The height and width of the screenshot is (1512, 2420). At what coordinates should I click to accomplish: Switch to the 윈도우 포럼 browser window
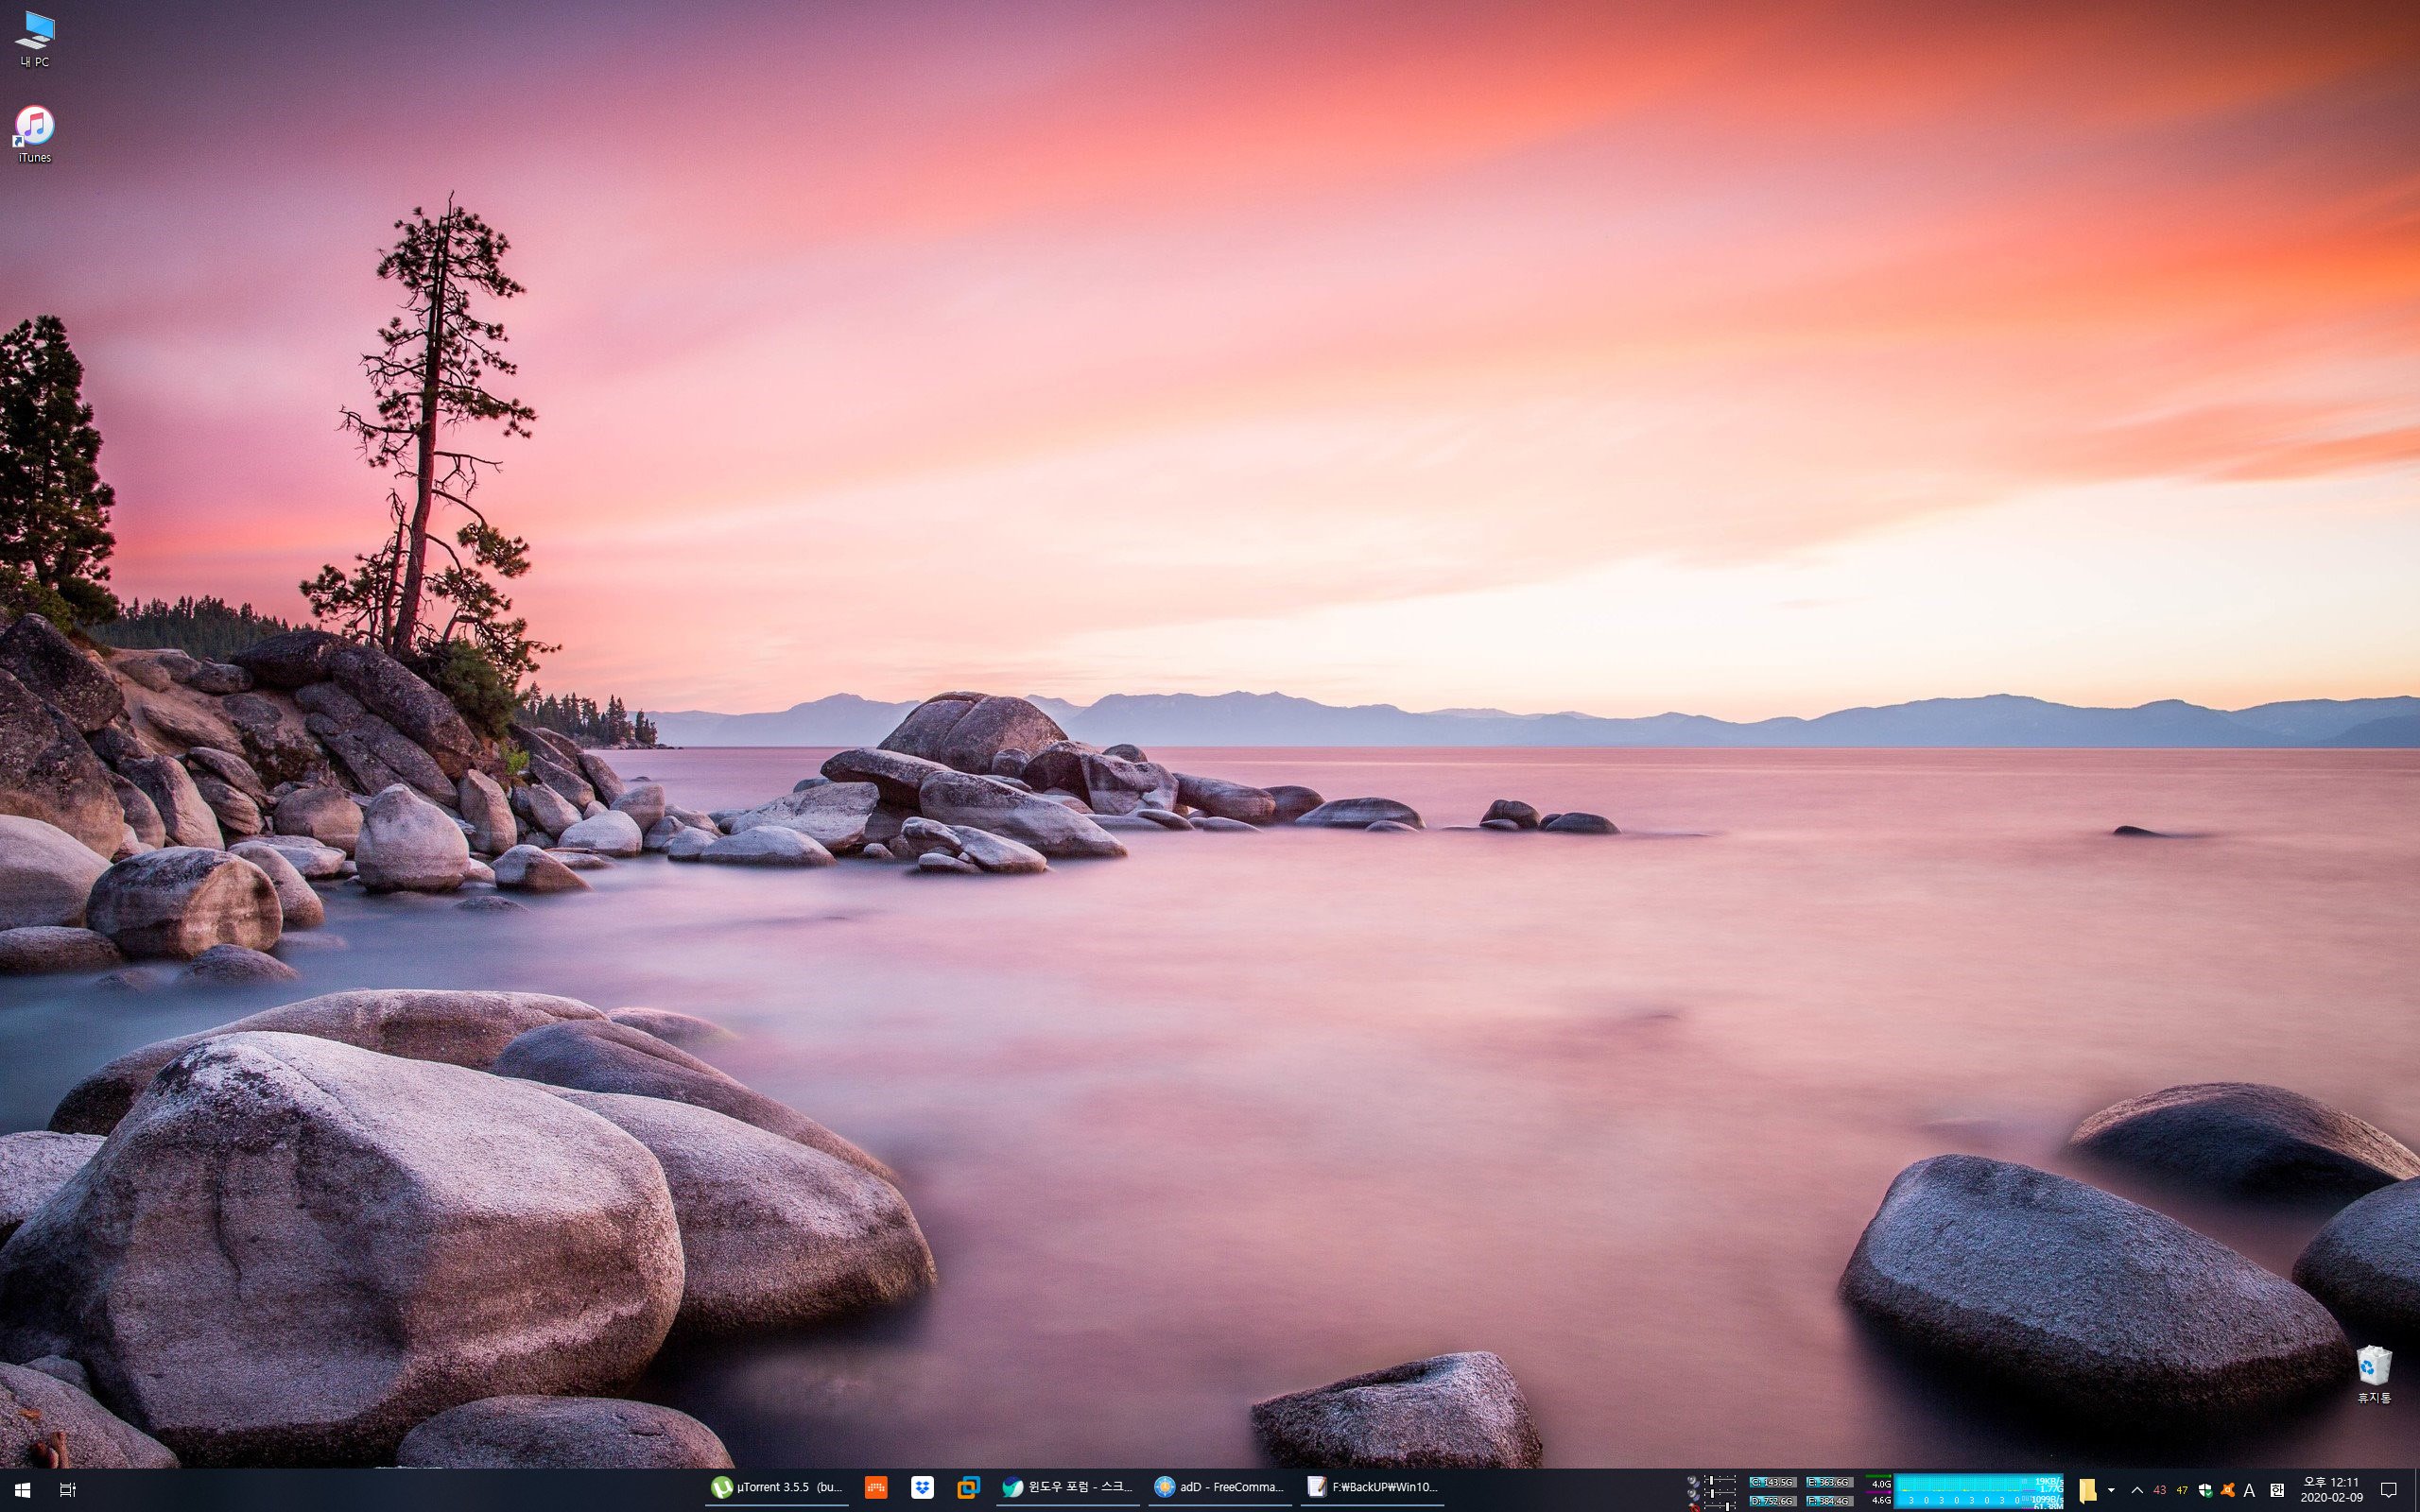tap(1068, 1488)
